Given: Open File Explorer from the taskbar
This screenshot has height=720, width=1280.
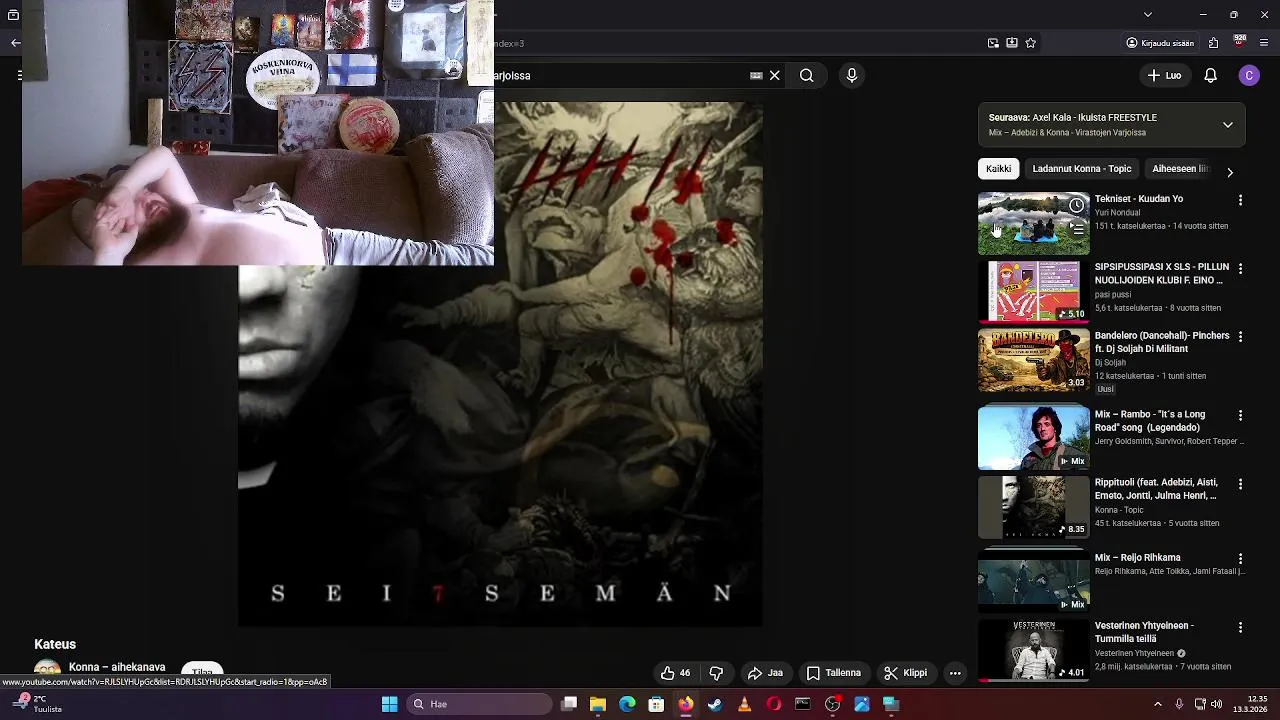Looking at the screenshot, I should 598,704.
